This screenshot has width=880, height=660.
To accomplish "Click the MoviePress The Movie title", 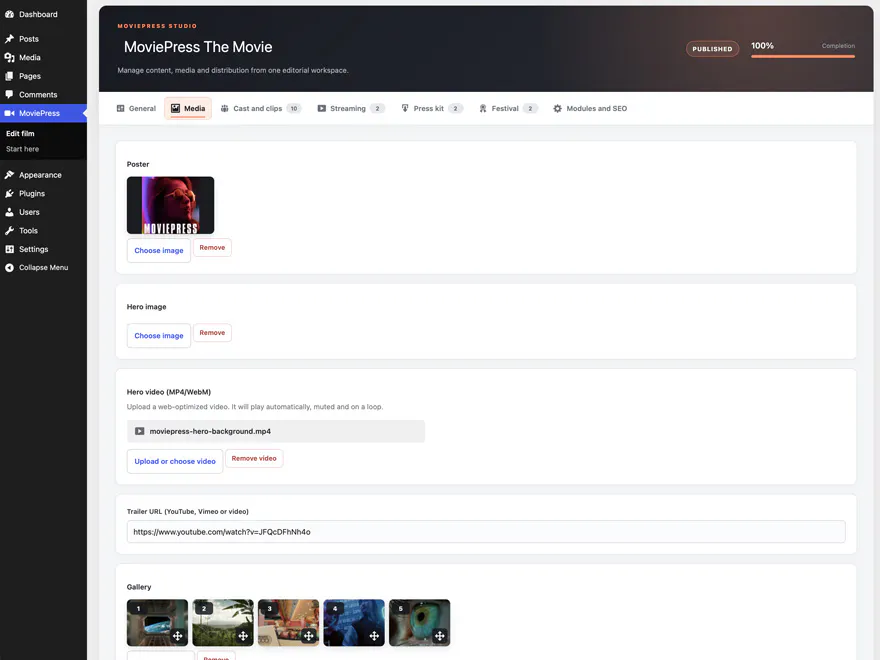I will pos(198,47).
